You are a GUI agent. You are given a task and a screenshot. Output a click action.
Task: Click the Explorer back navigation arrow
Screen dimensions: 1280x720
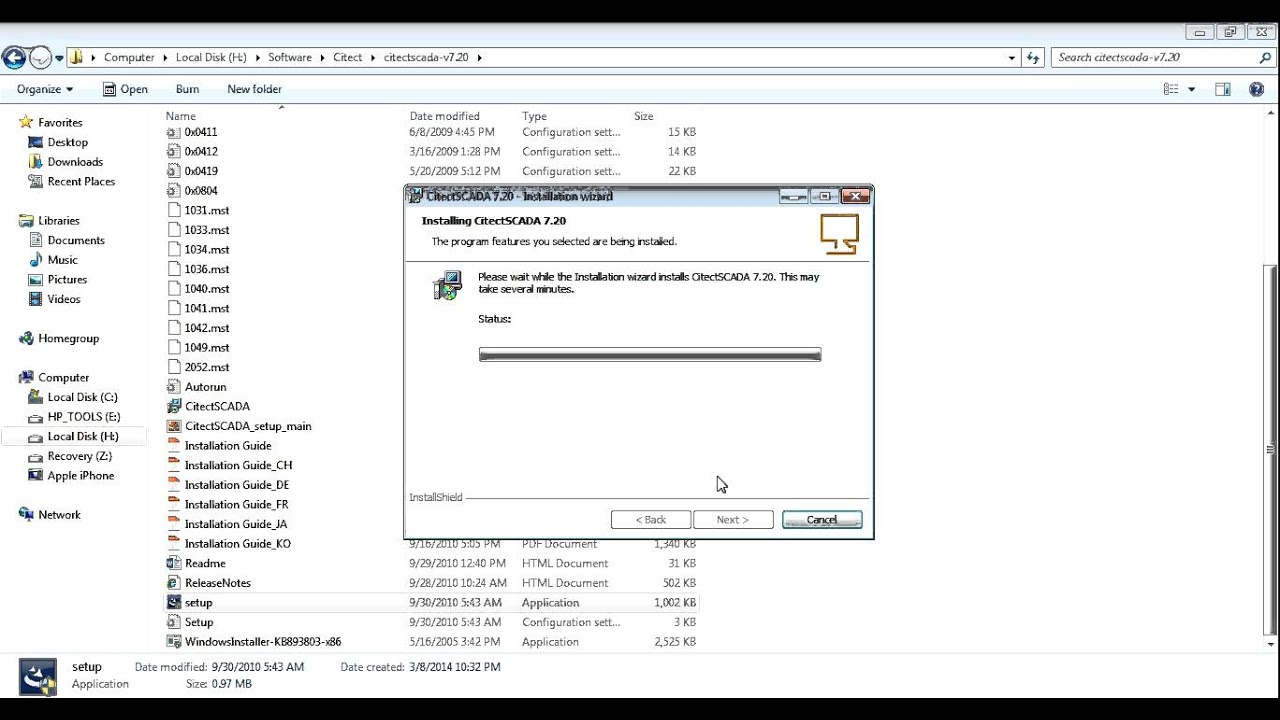(x=14, y=57)
